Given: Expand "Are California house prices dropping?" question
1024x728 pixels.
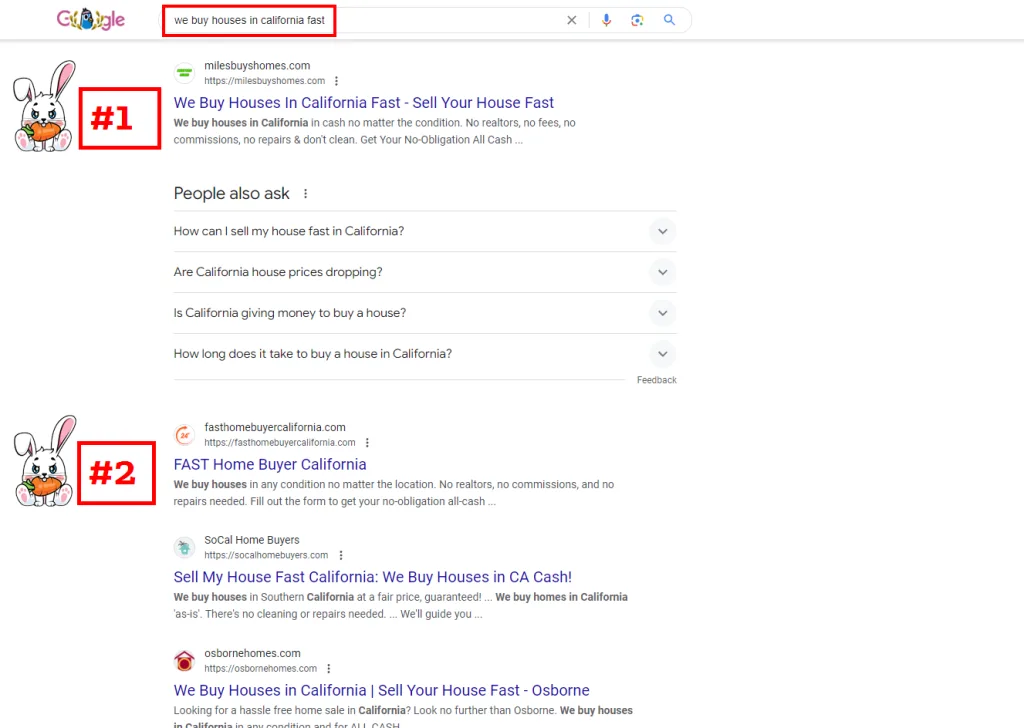Looking at the screenshot, I should coord(661,272).
